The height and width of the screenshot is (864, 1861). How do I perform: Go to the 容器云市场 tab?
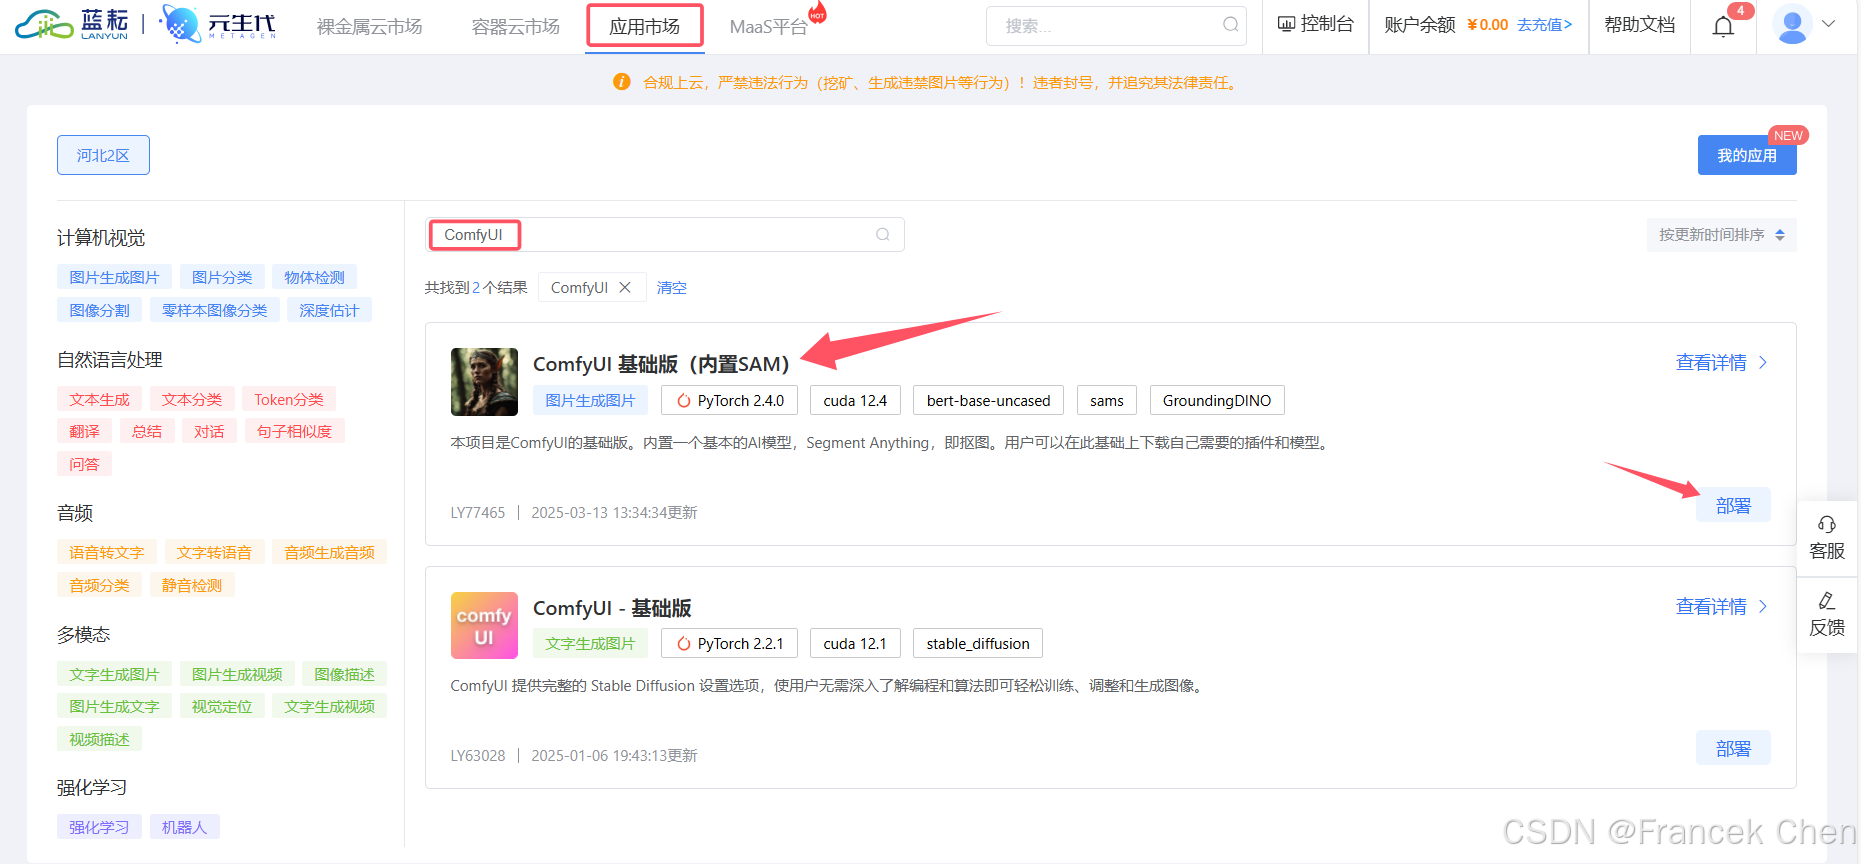click(x=516, y=27)
